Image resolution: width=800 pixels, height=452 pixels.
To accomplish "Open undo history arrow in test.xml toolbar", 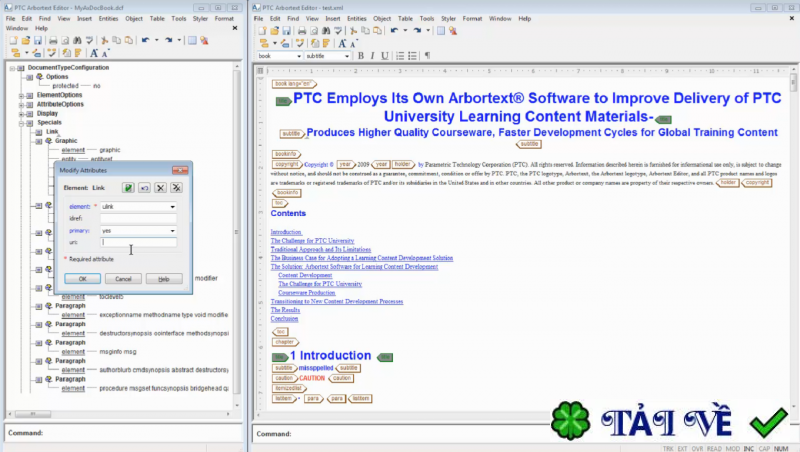I will click(x=405, y=31).
